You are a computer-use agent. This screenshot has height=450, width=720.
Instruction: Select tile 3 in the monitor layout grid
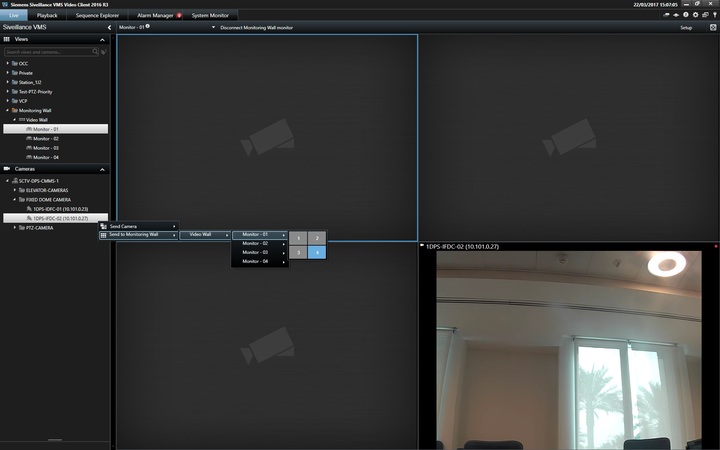click(298, 253)
